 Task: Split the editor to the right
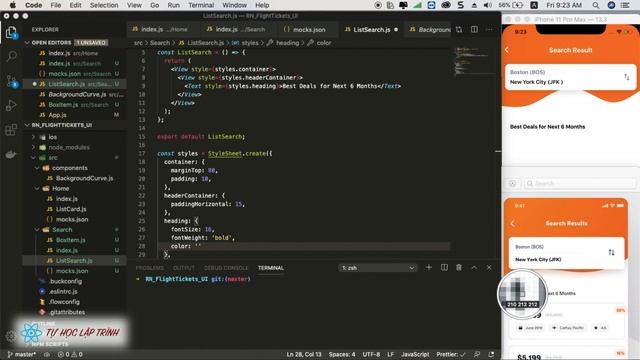[474, 29]
